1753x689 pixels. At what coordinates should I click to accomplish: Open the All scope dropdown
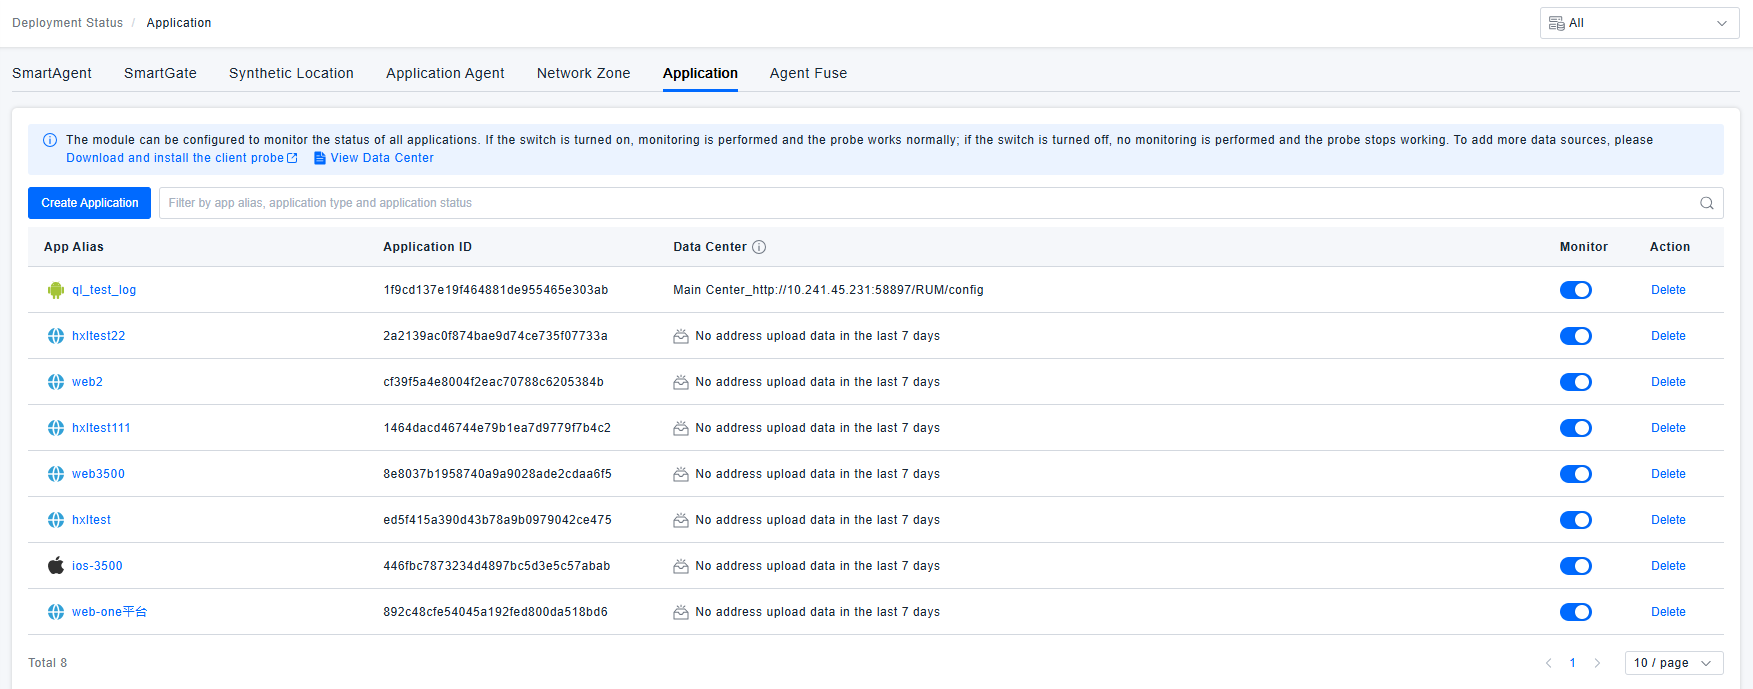click(1639, 23)
